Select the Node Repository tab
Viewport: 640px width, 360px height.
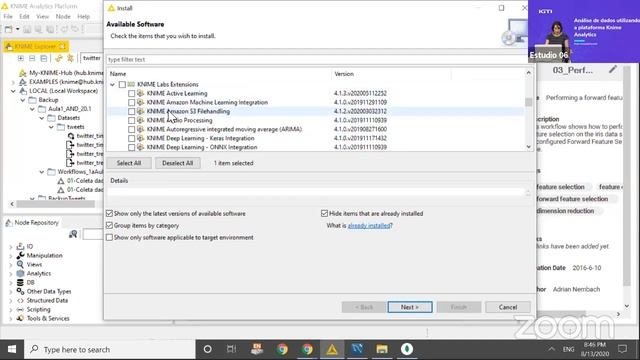33,222
